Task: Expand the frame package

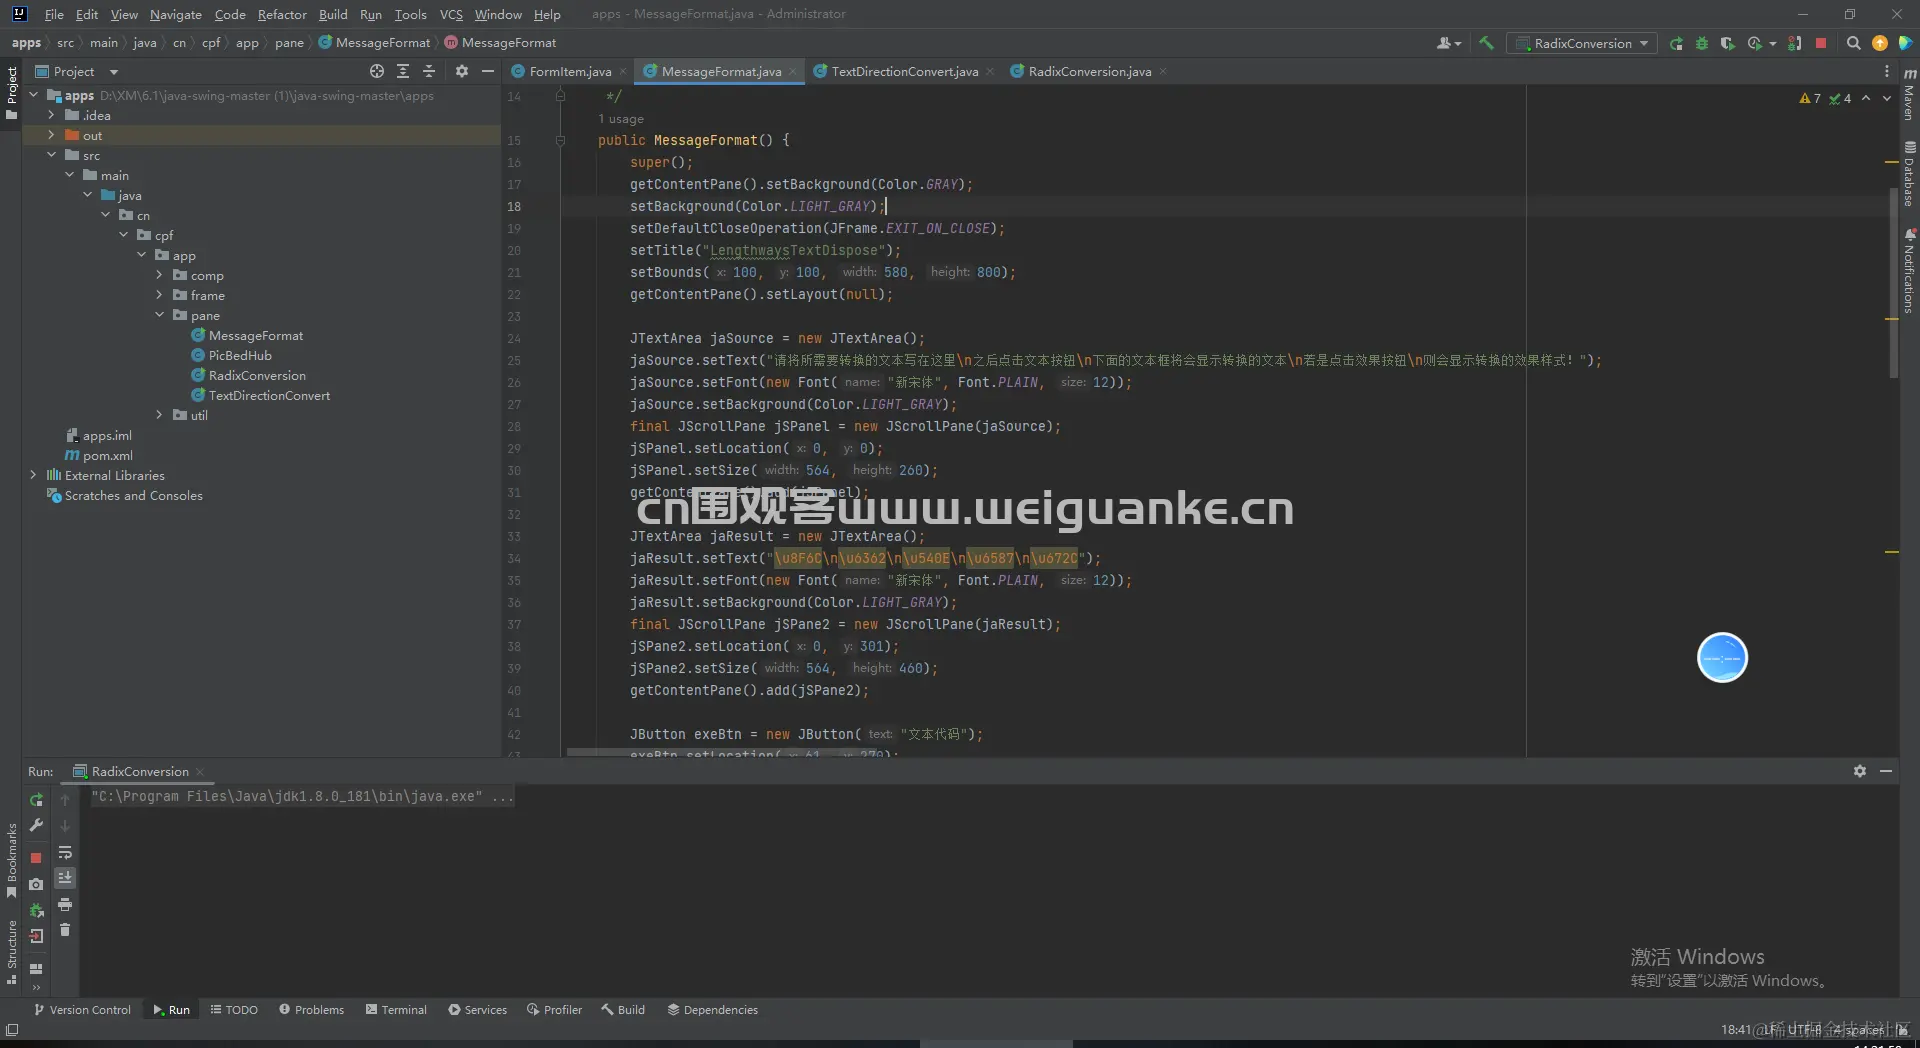Action: pyautogui.click(x=159, y=295)
